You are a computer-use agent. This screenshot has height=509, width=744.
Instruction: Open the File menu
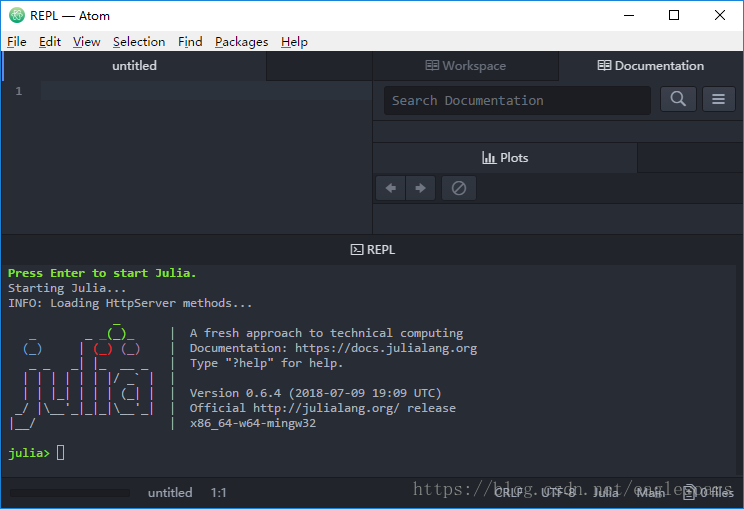[x=17, y=42]
